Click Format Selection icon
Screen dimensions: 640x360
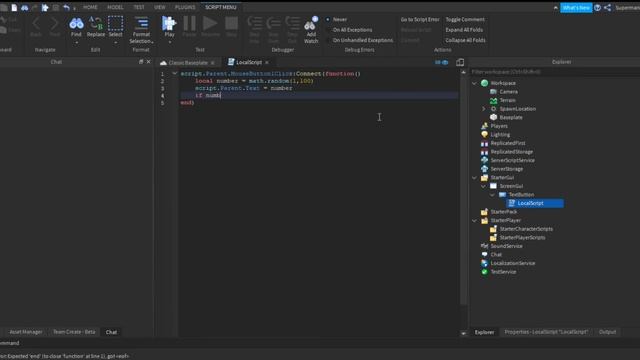pyautogui.click(x=141, y=24)
